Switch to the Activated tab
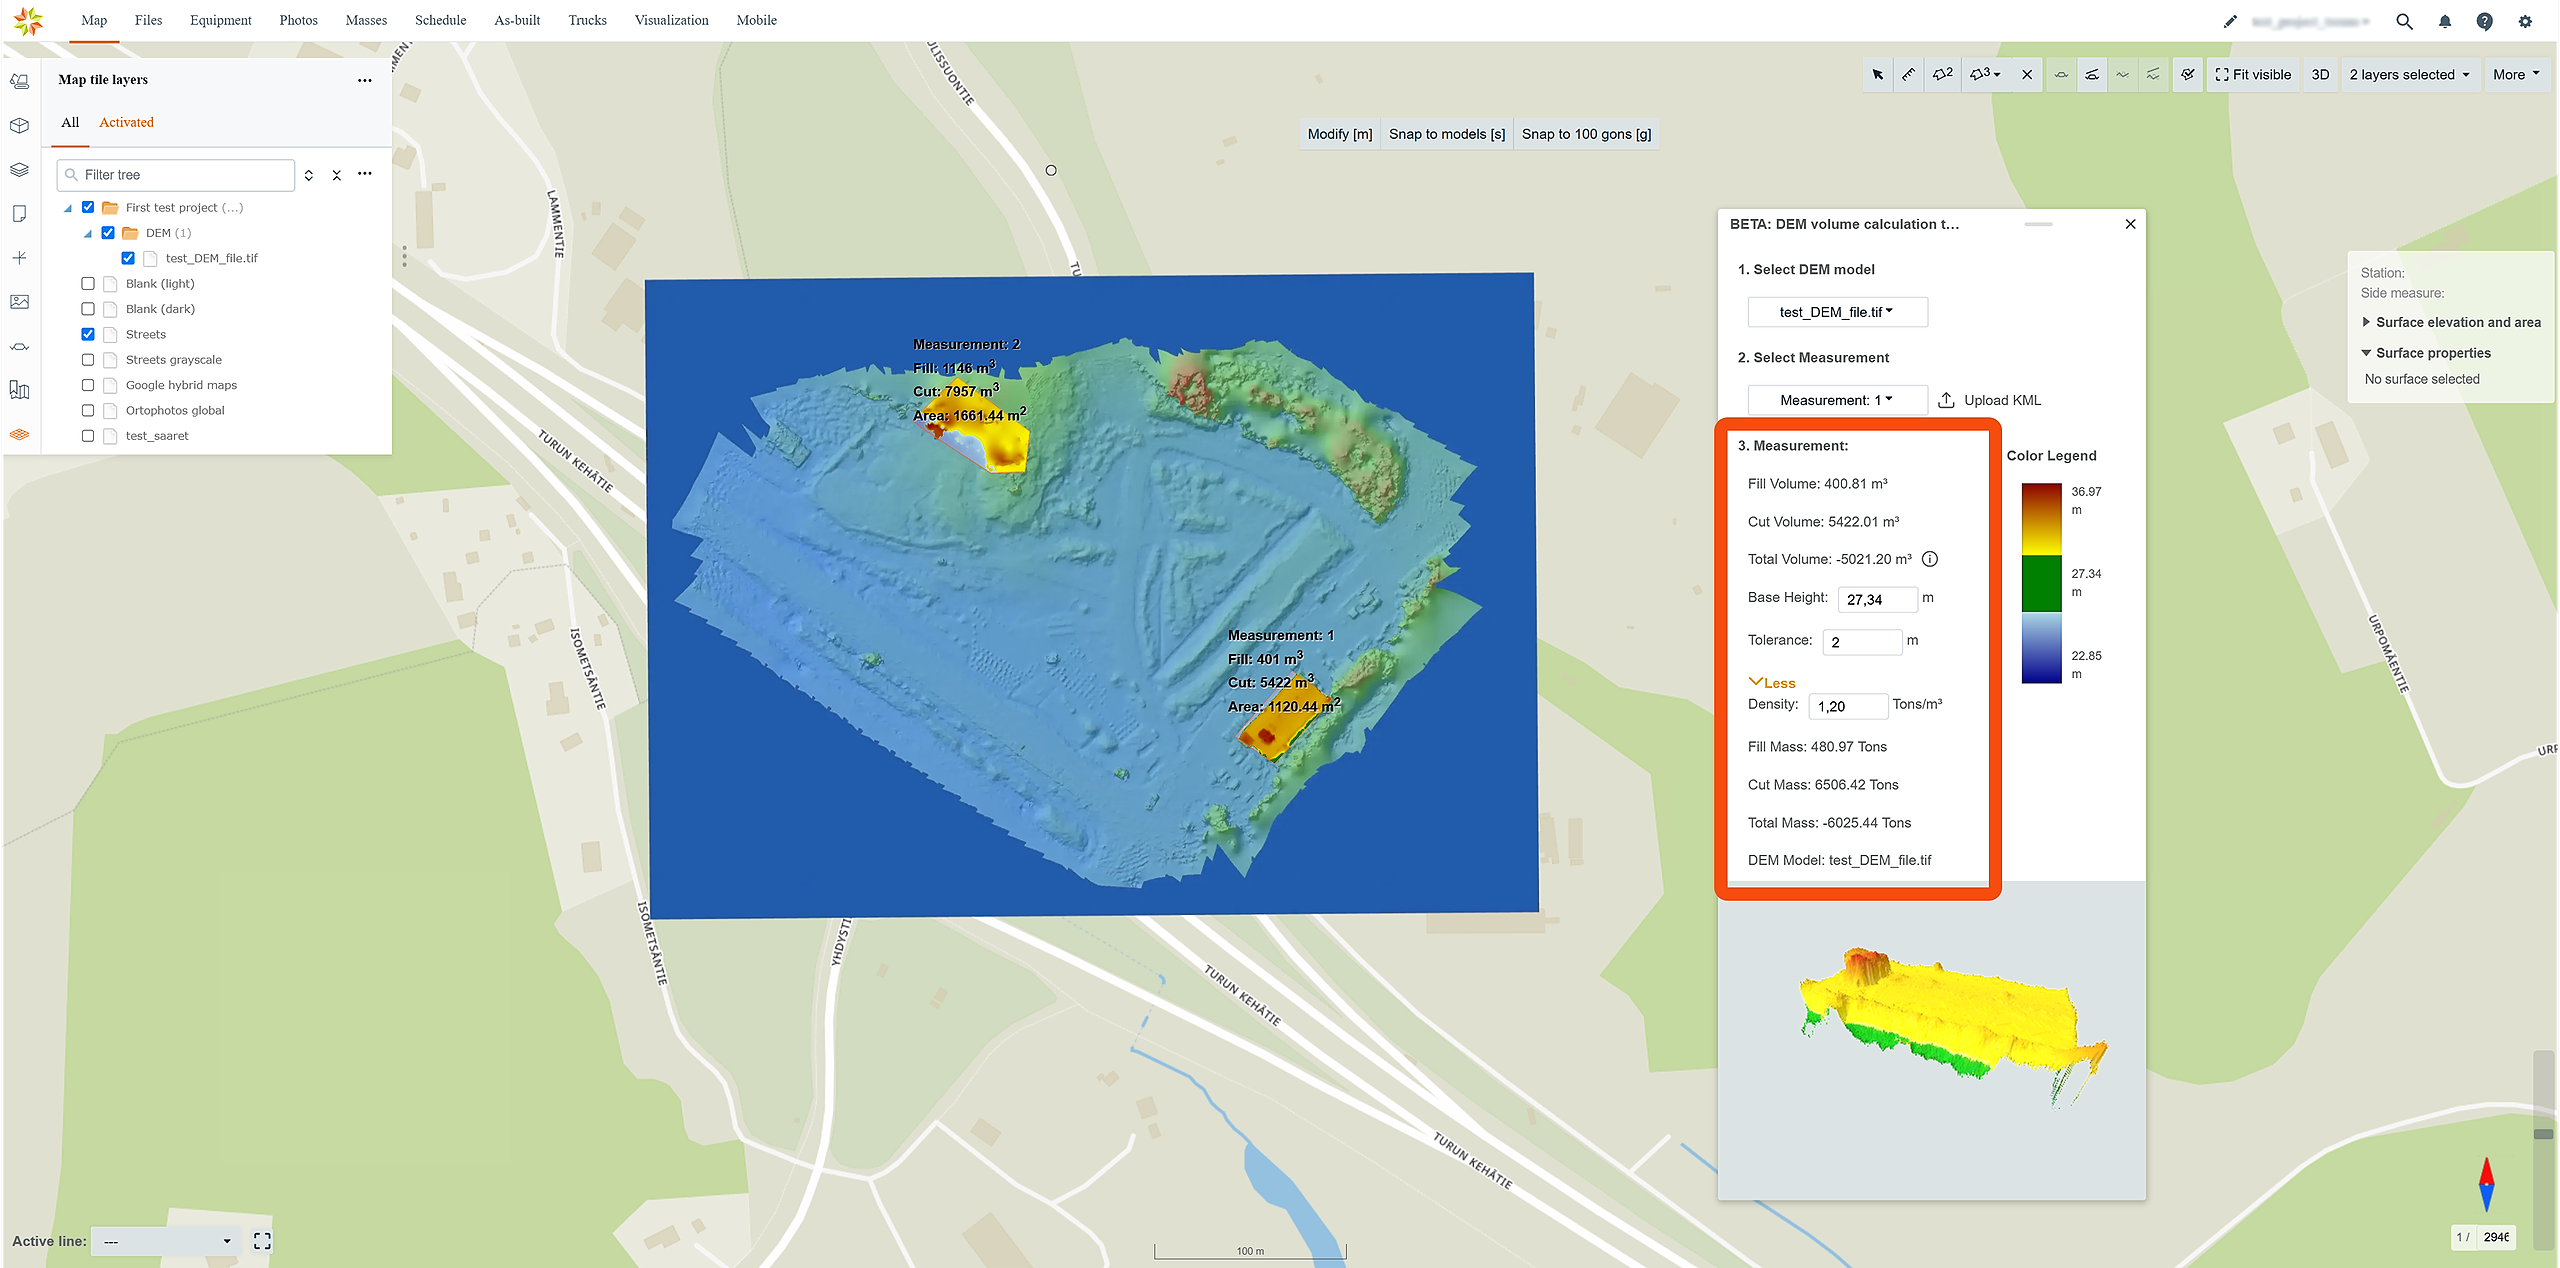The height and width of the screenshot is (1268, 2560). click(126, 122)
